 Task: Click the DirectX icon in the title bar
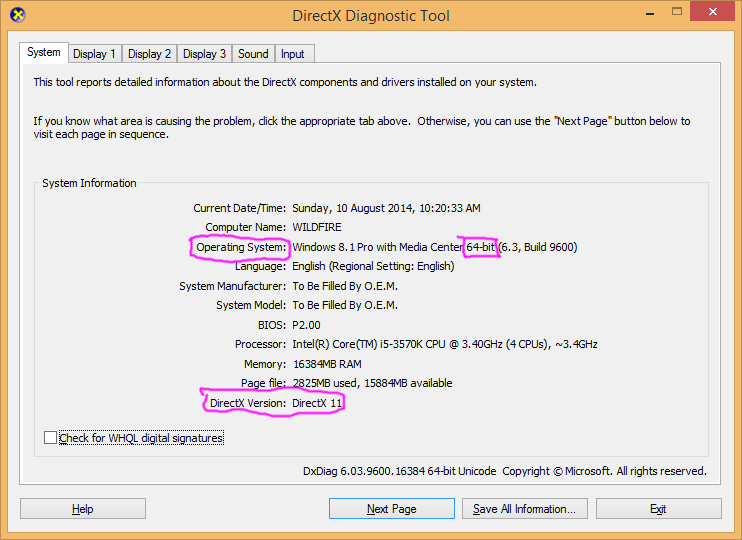(x=17, y=15)
